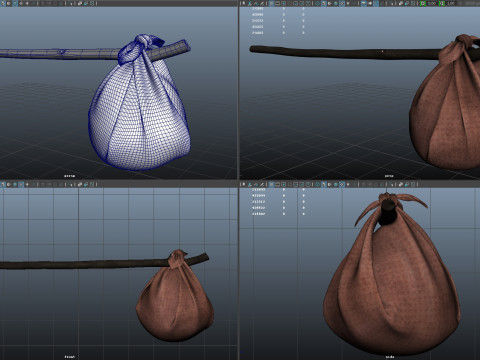Toggle X-Ray mode in front view panel toolbar
The image size is (480, 360).
tap(80, 184)
